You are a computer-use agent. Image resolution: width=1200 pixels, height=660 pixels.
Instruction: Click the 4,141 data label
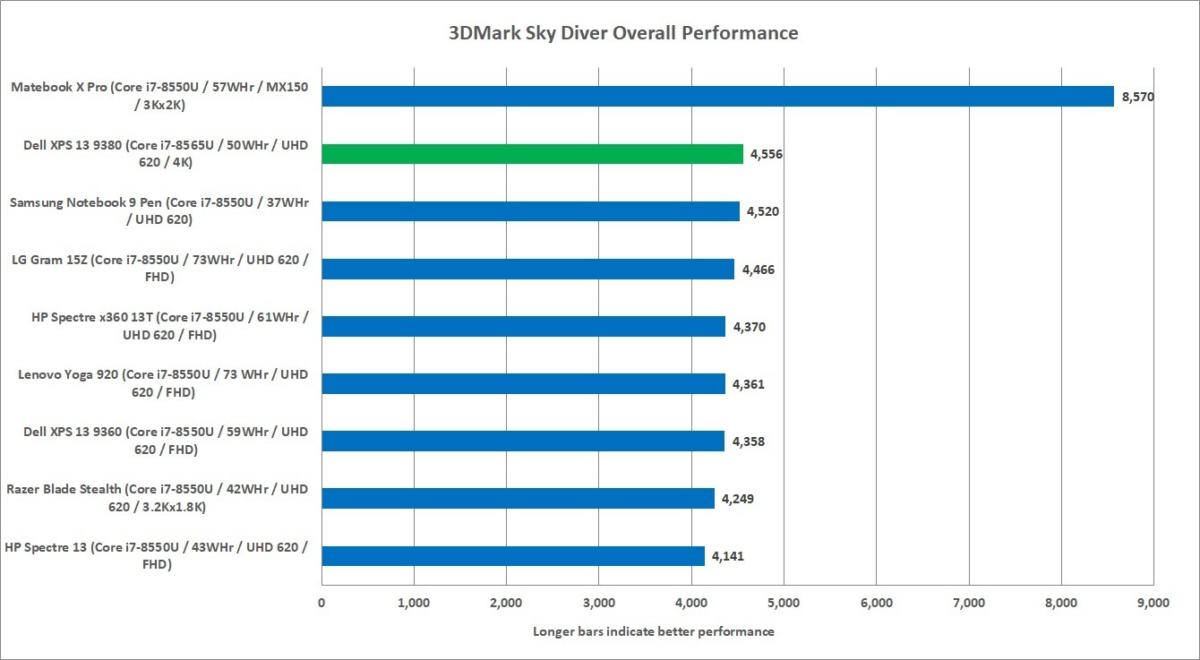click(x=729, y=556)
